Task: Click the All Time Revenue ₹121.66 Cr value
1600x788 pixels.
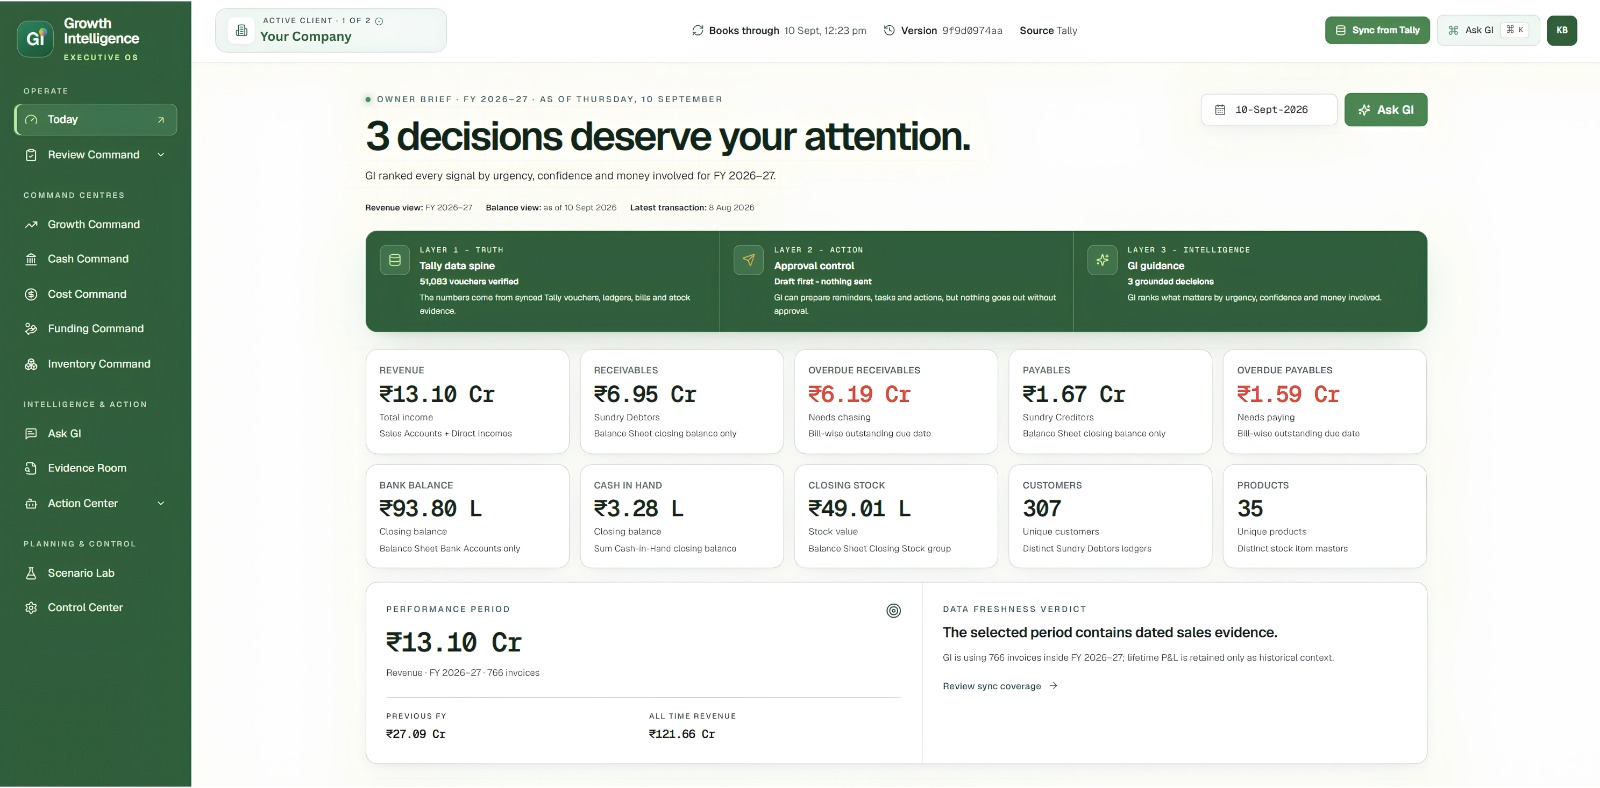Action: (x=682, y=735)
